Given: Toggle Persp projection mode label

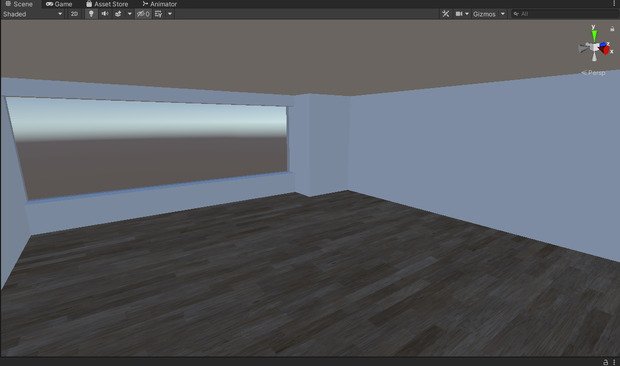Looking at the screenshot, I should click(593, 72).
